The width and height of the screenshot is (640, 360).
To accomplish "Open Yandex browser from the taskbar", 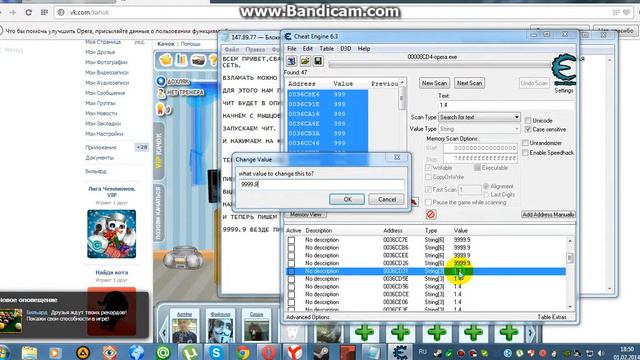I will coord(295,352).
